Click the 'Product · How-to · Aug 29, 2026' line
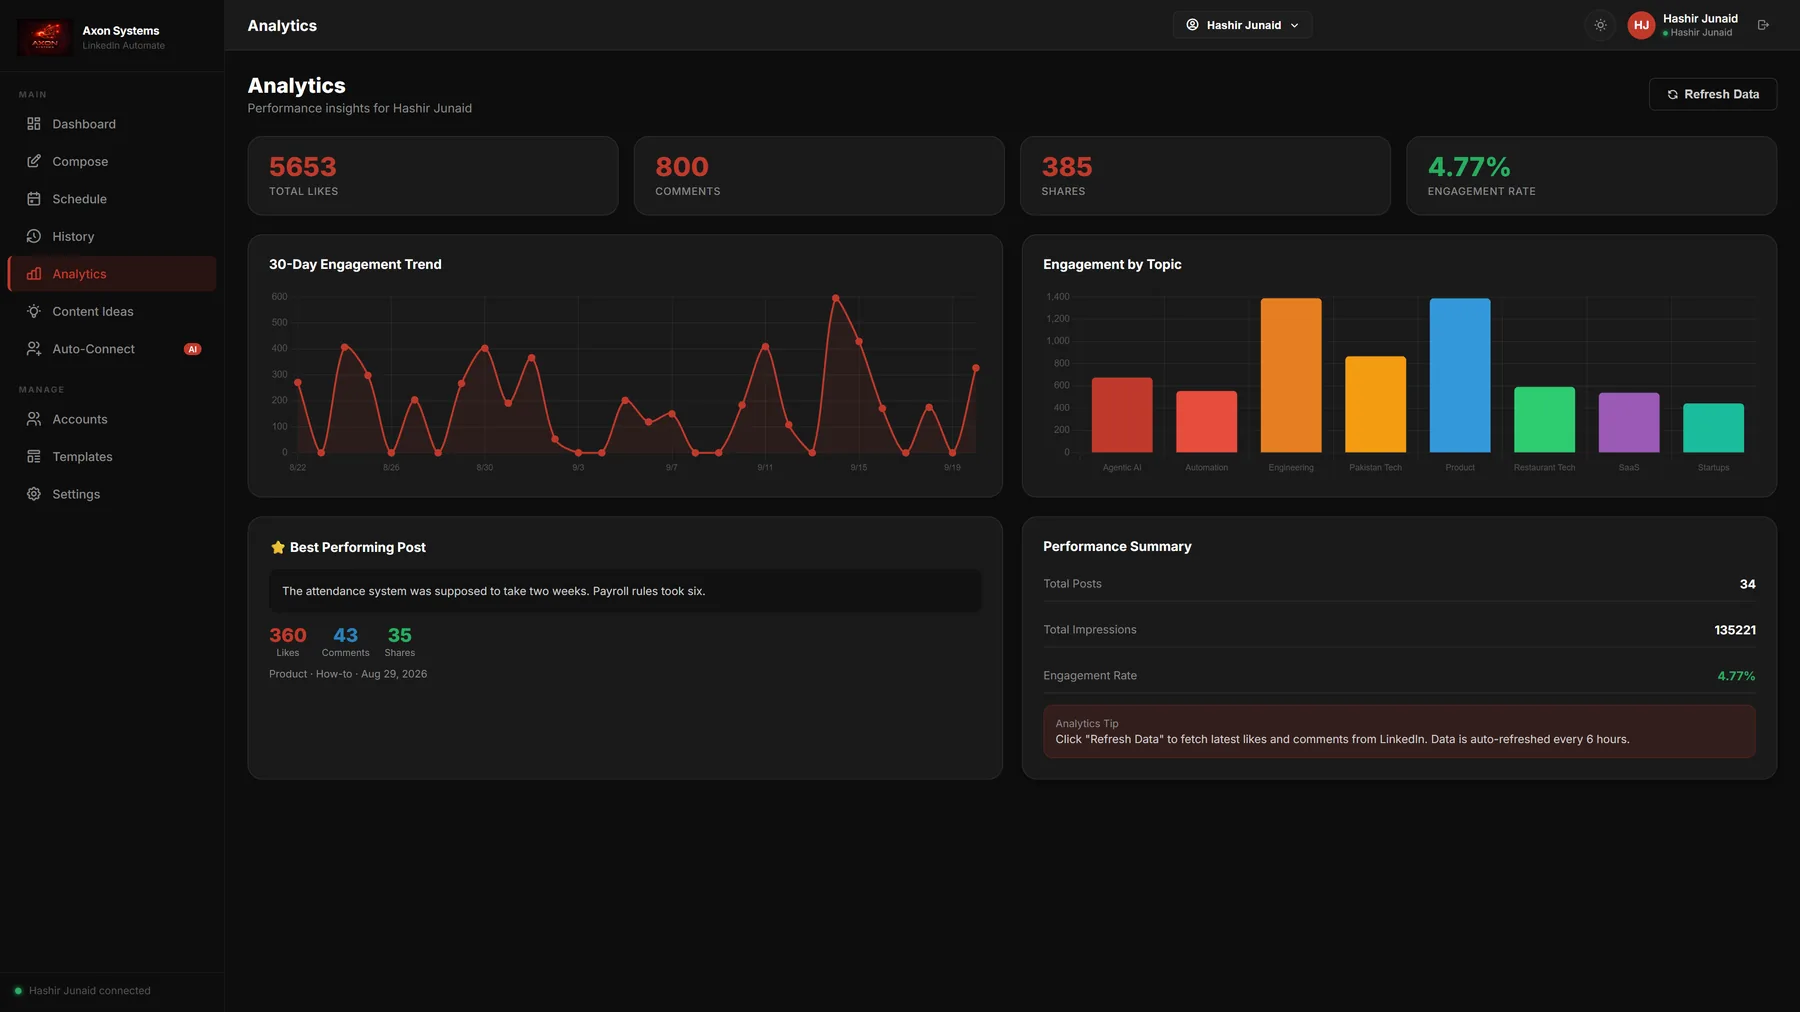Image resolution: width=1800 pixels, height=1012 pixels. 348,674
